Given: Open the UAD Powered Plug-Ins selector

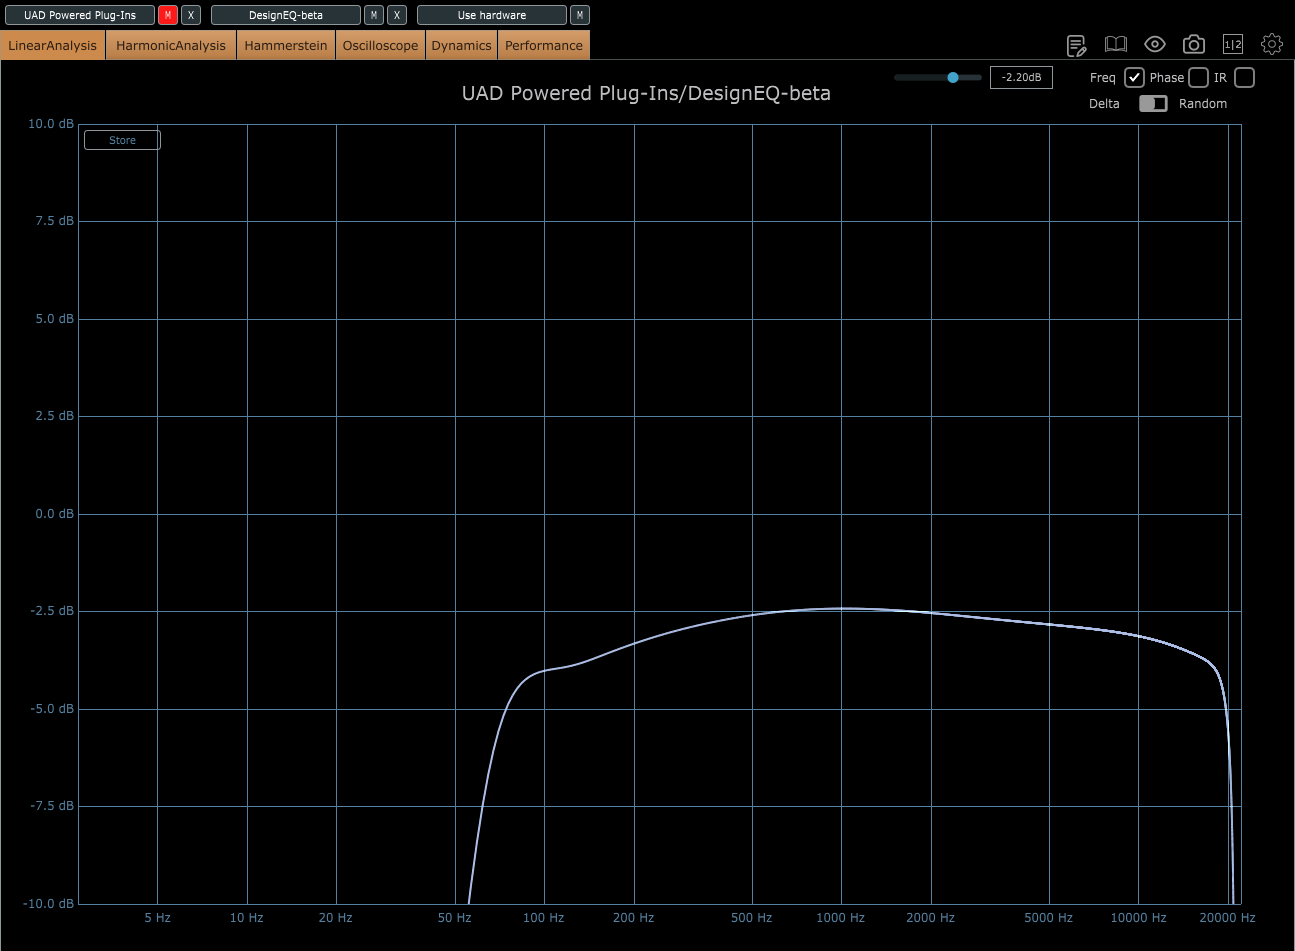Looking at the screenshot, I should point(80,15).
